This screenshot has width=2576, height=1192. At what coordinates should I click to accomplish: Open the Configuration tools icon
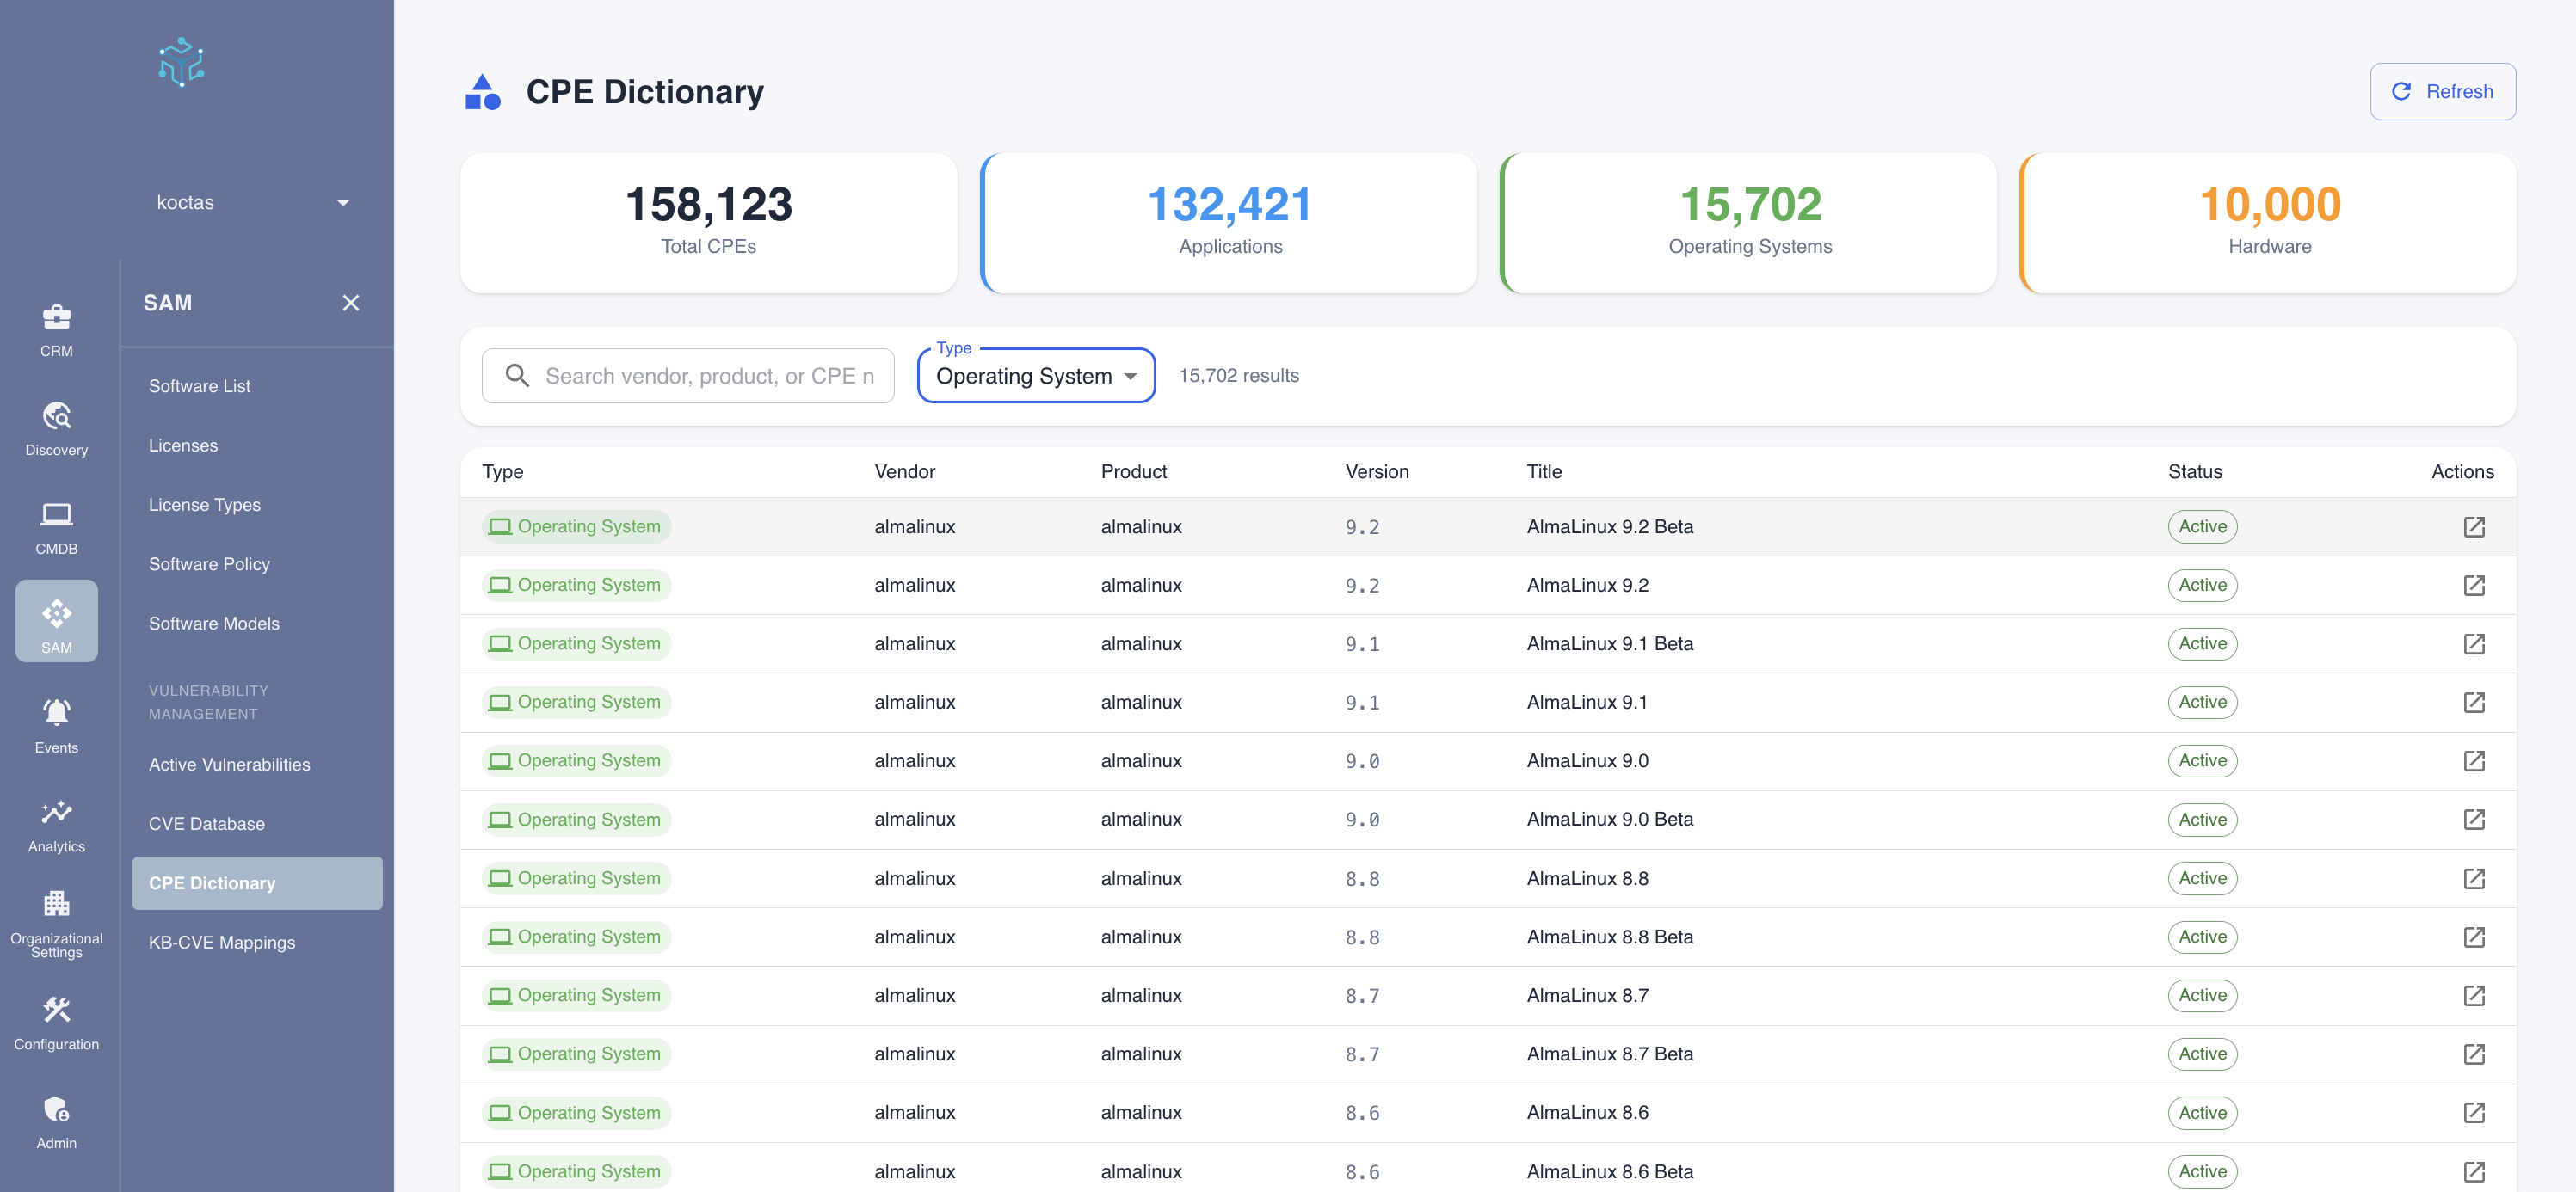click(x=56, y=1011)
